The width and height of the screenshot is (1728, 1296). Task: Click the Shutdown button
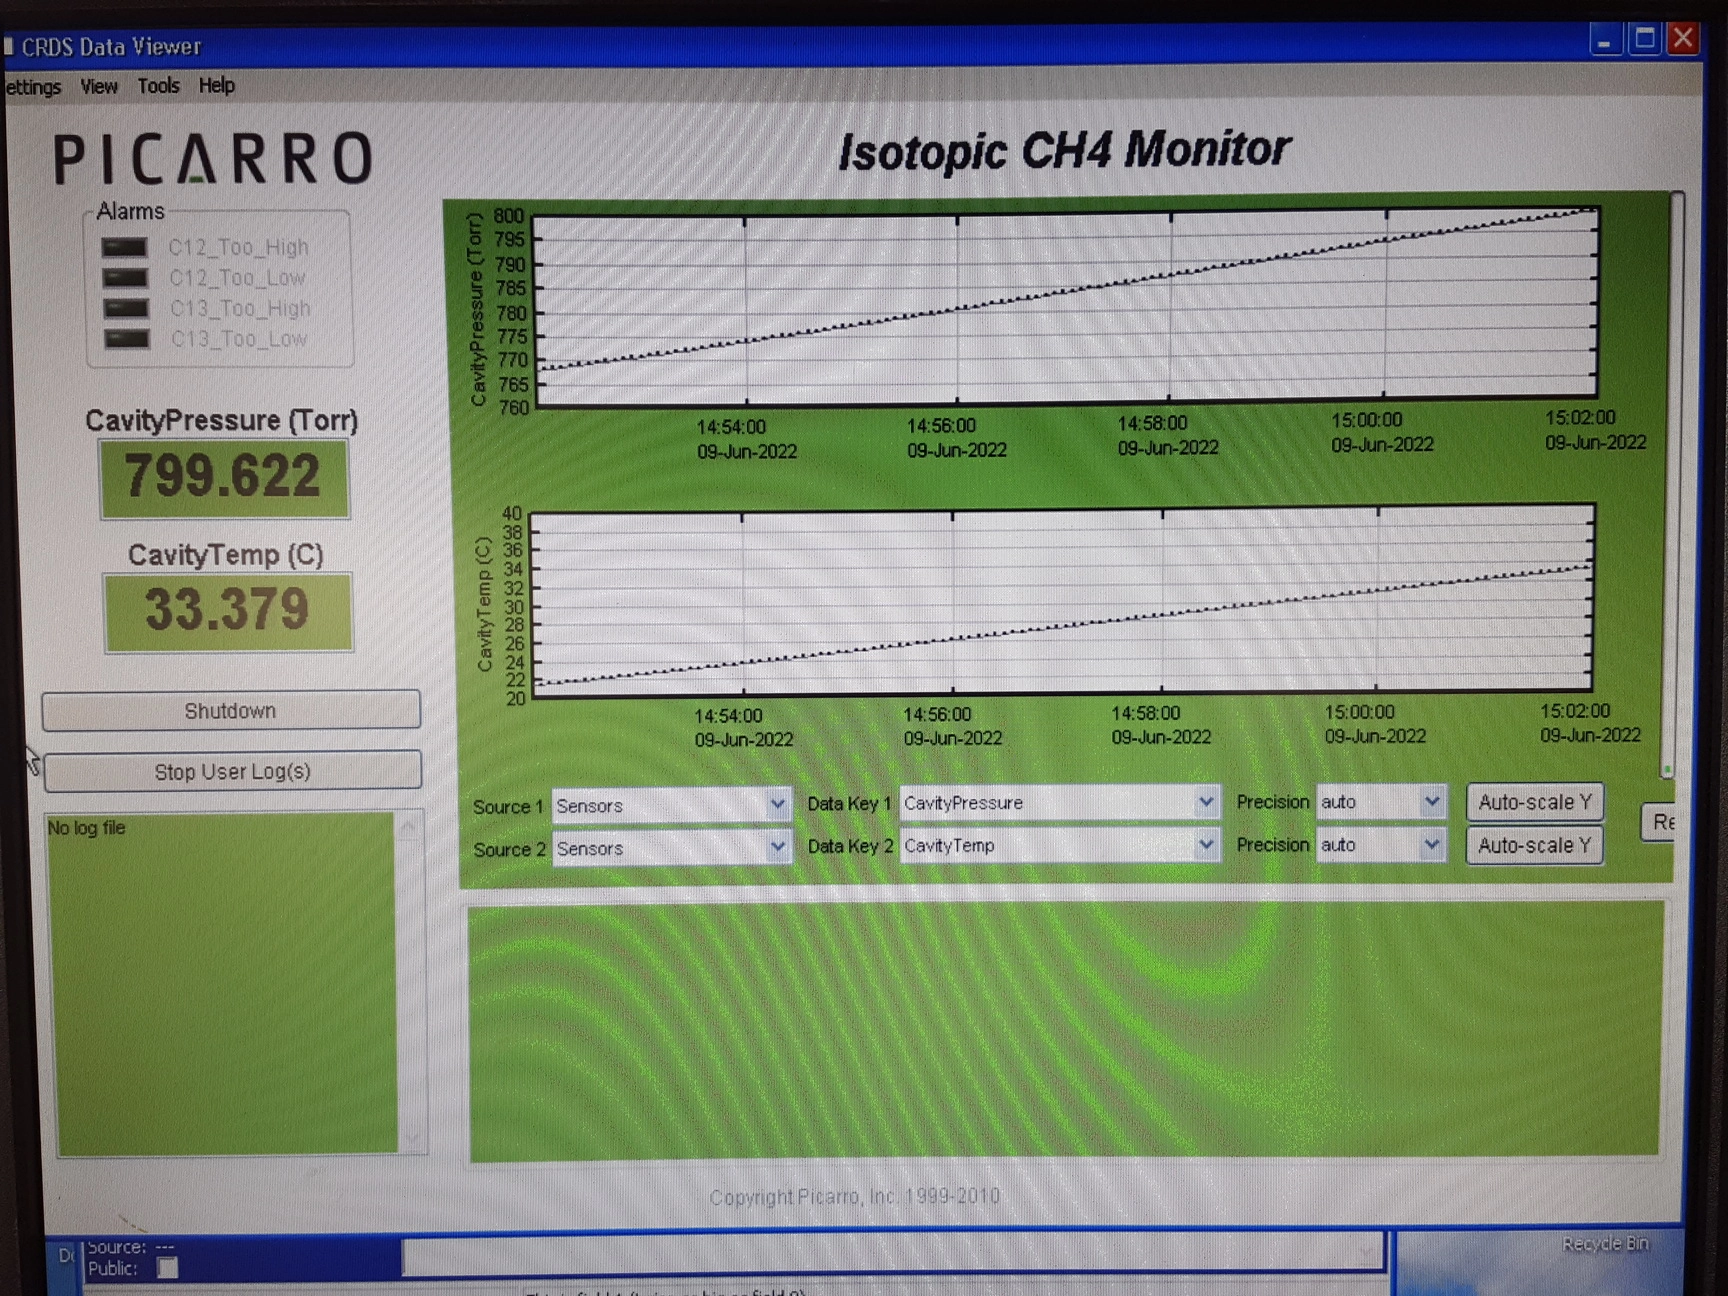click(230, 711)
